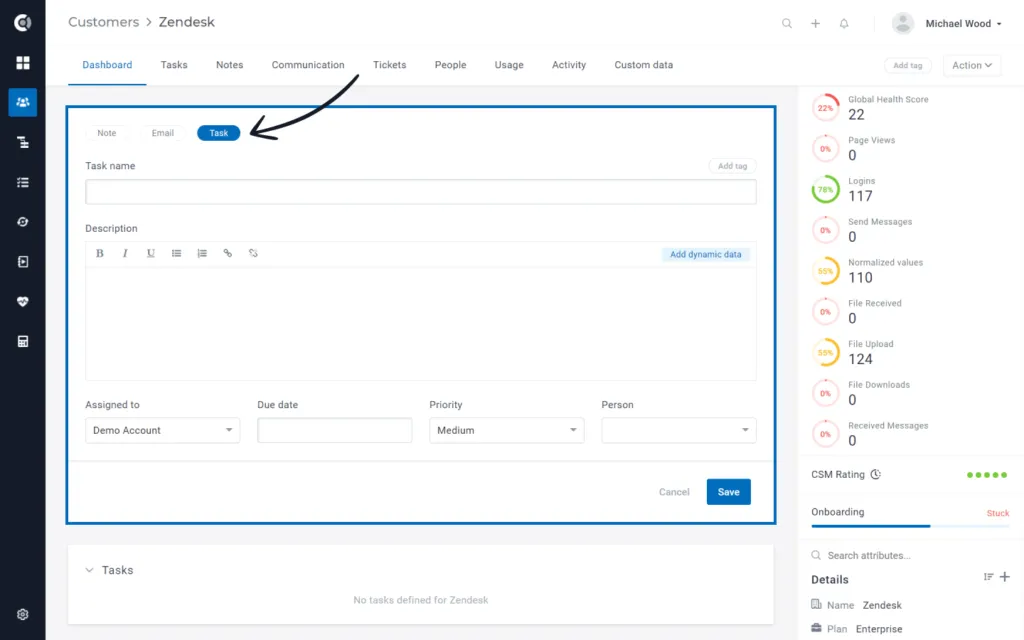Switch to the Usage tab
This screenshot has width=1024, height=640.
509,65
